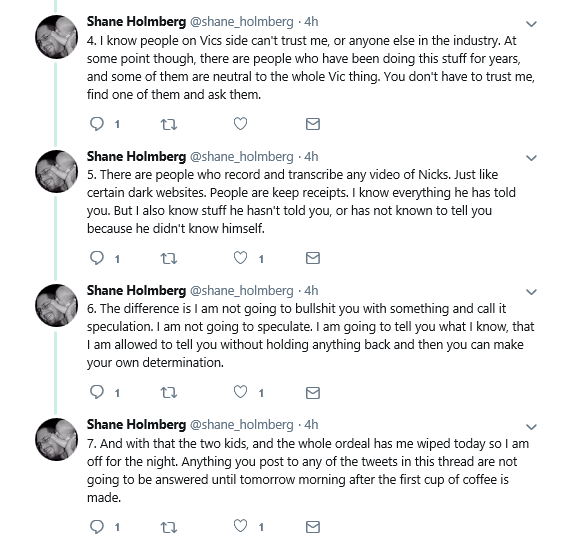562x534 pixels.
Task: Retweet tweet 6 about not speculating
Action: coord(168,393)
